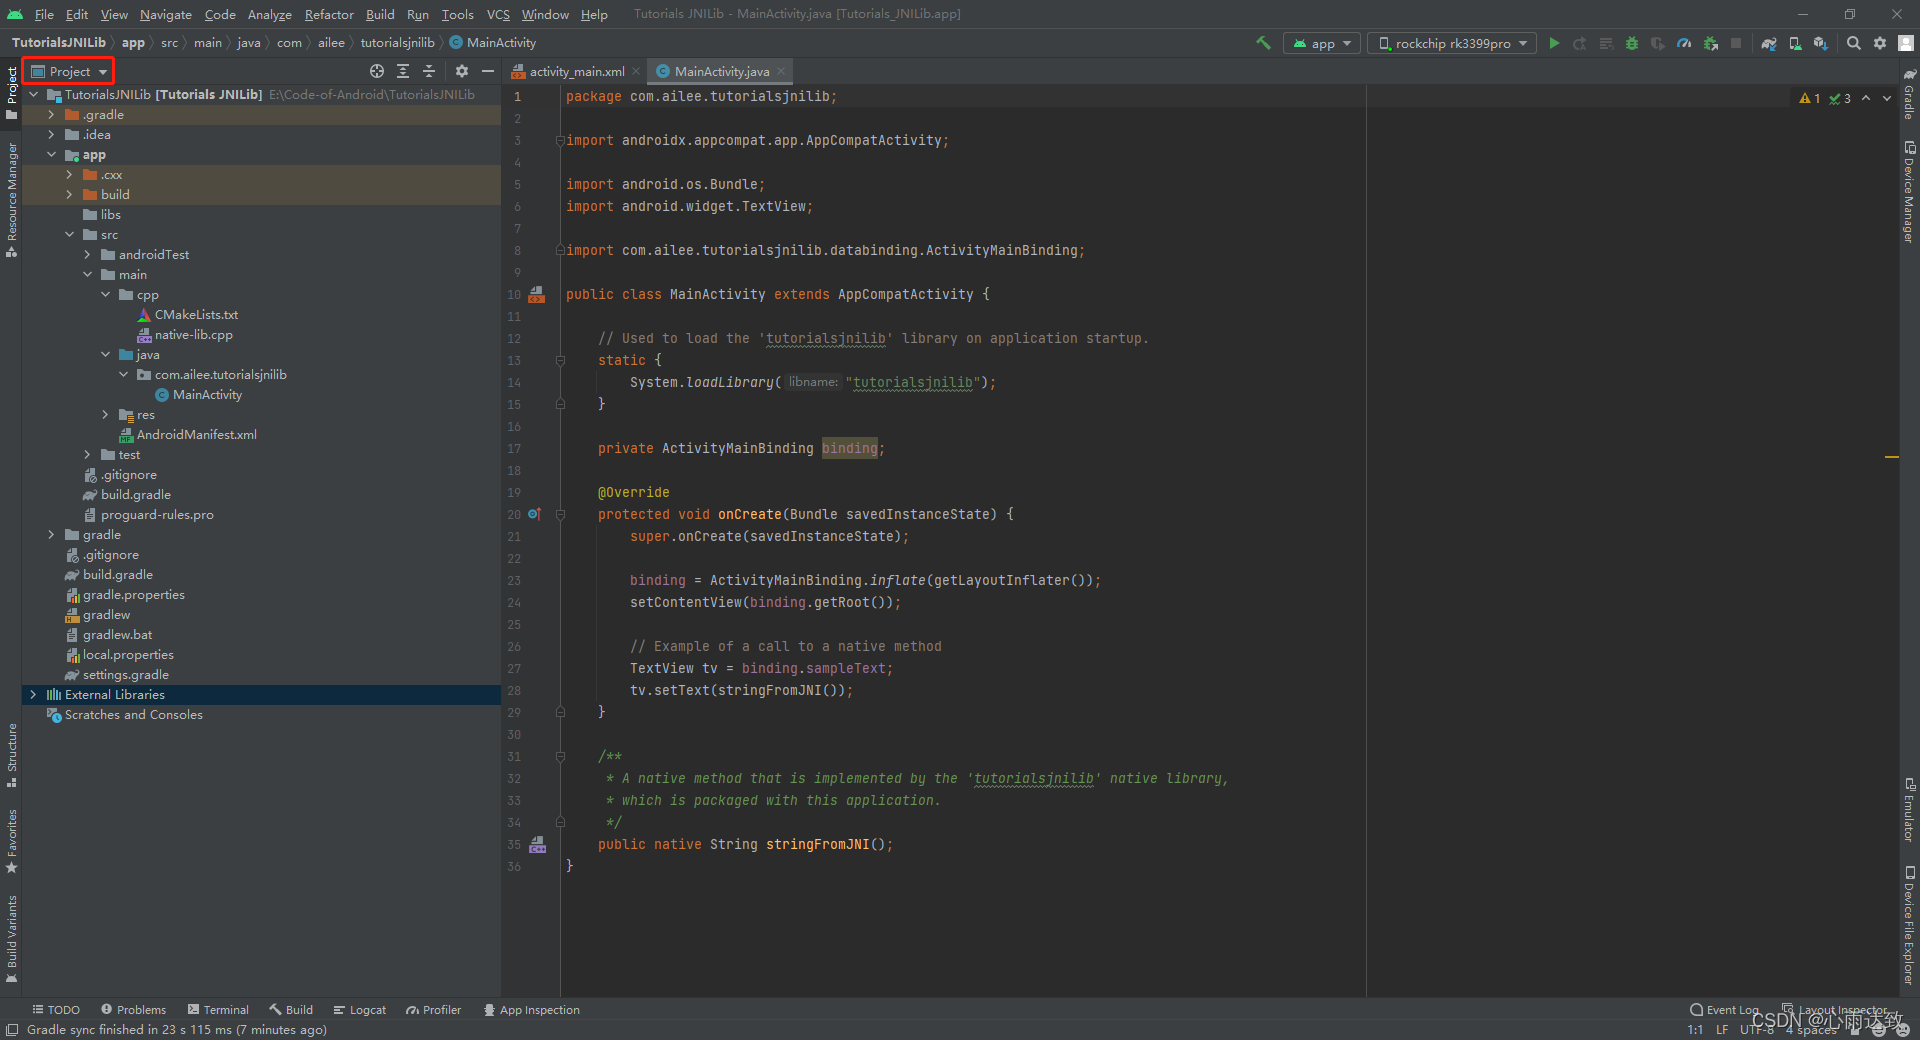Close the MainActivity.java tab
The height and width of the screenshot is (1040, 1920).
point(781,71)
